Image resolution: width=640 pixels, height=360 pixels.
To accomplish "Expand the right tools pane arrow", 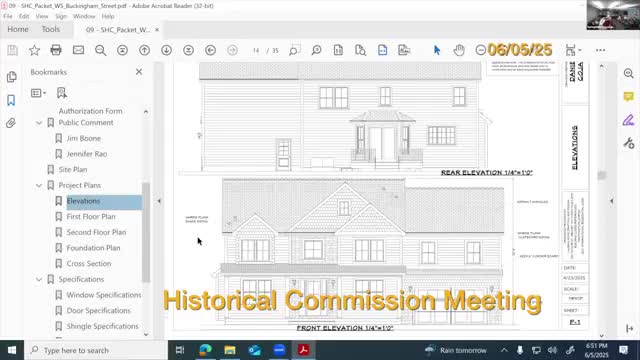I will coord(611,201).
